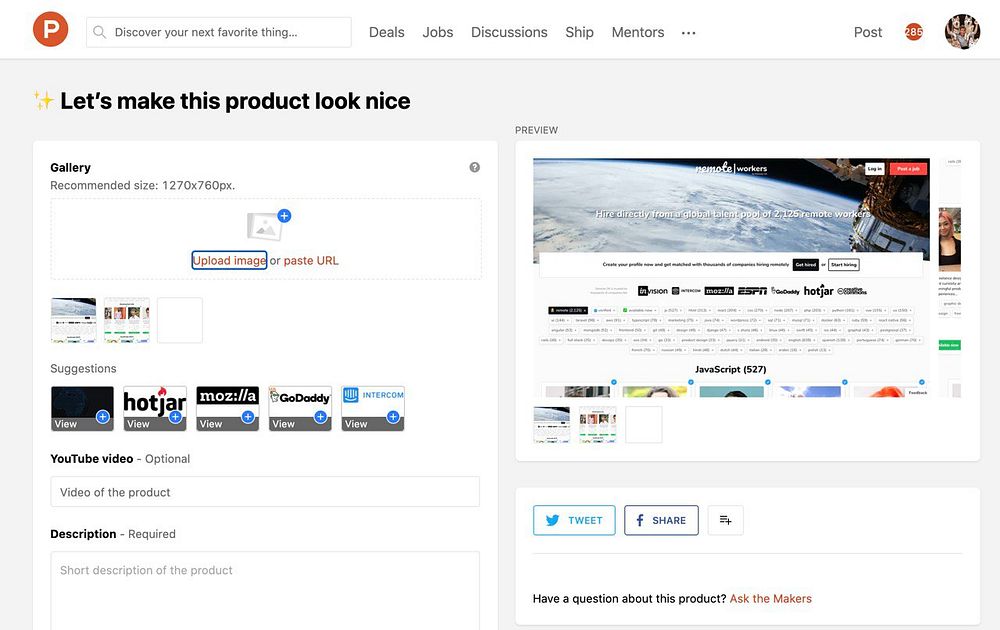Focus the YouTube video input field

click(265, 492)
